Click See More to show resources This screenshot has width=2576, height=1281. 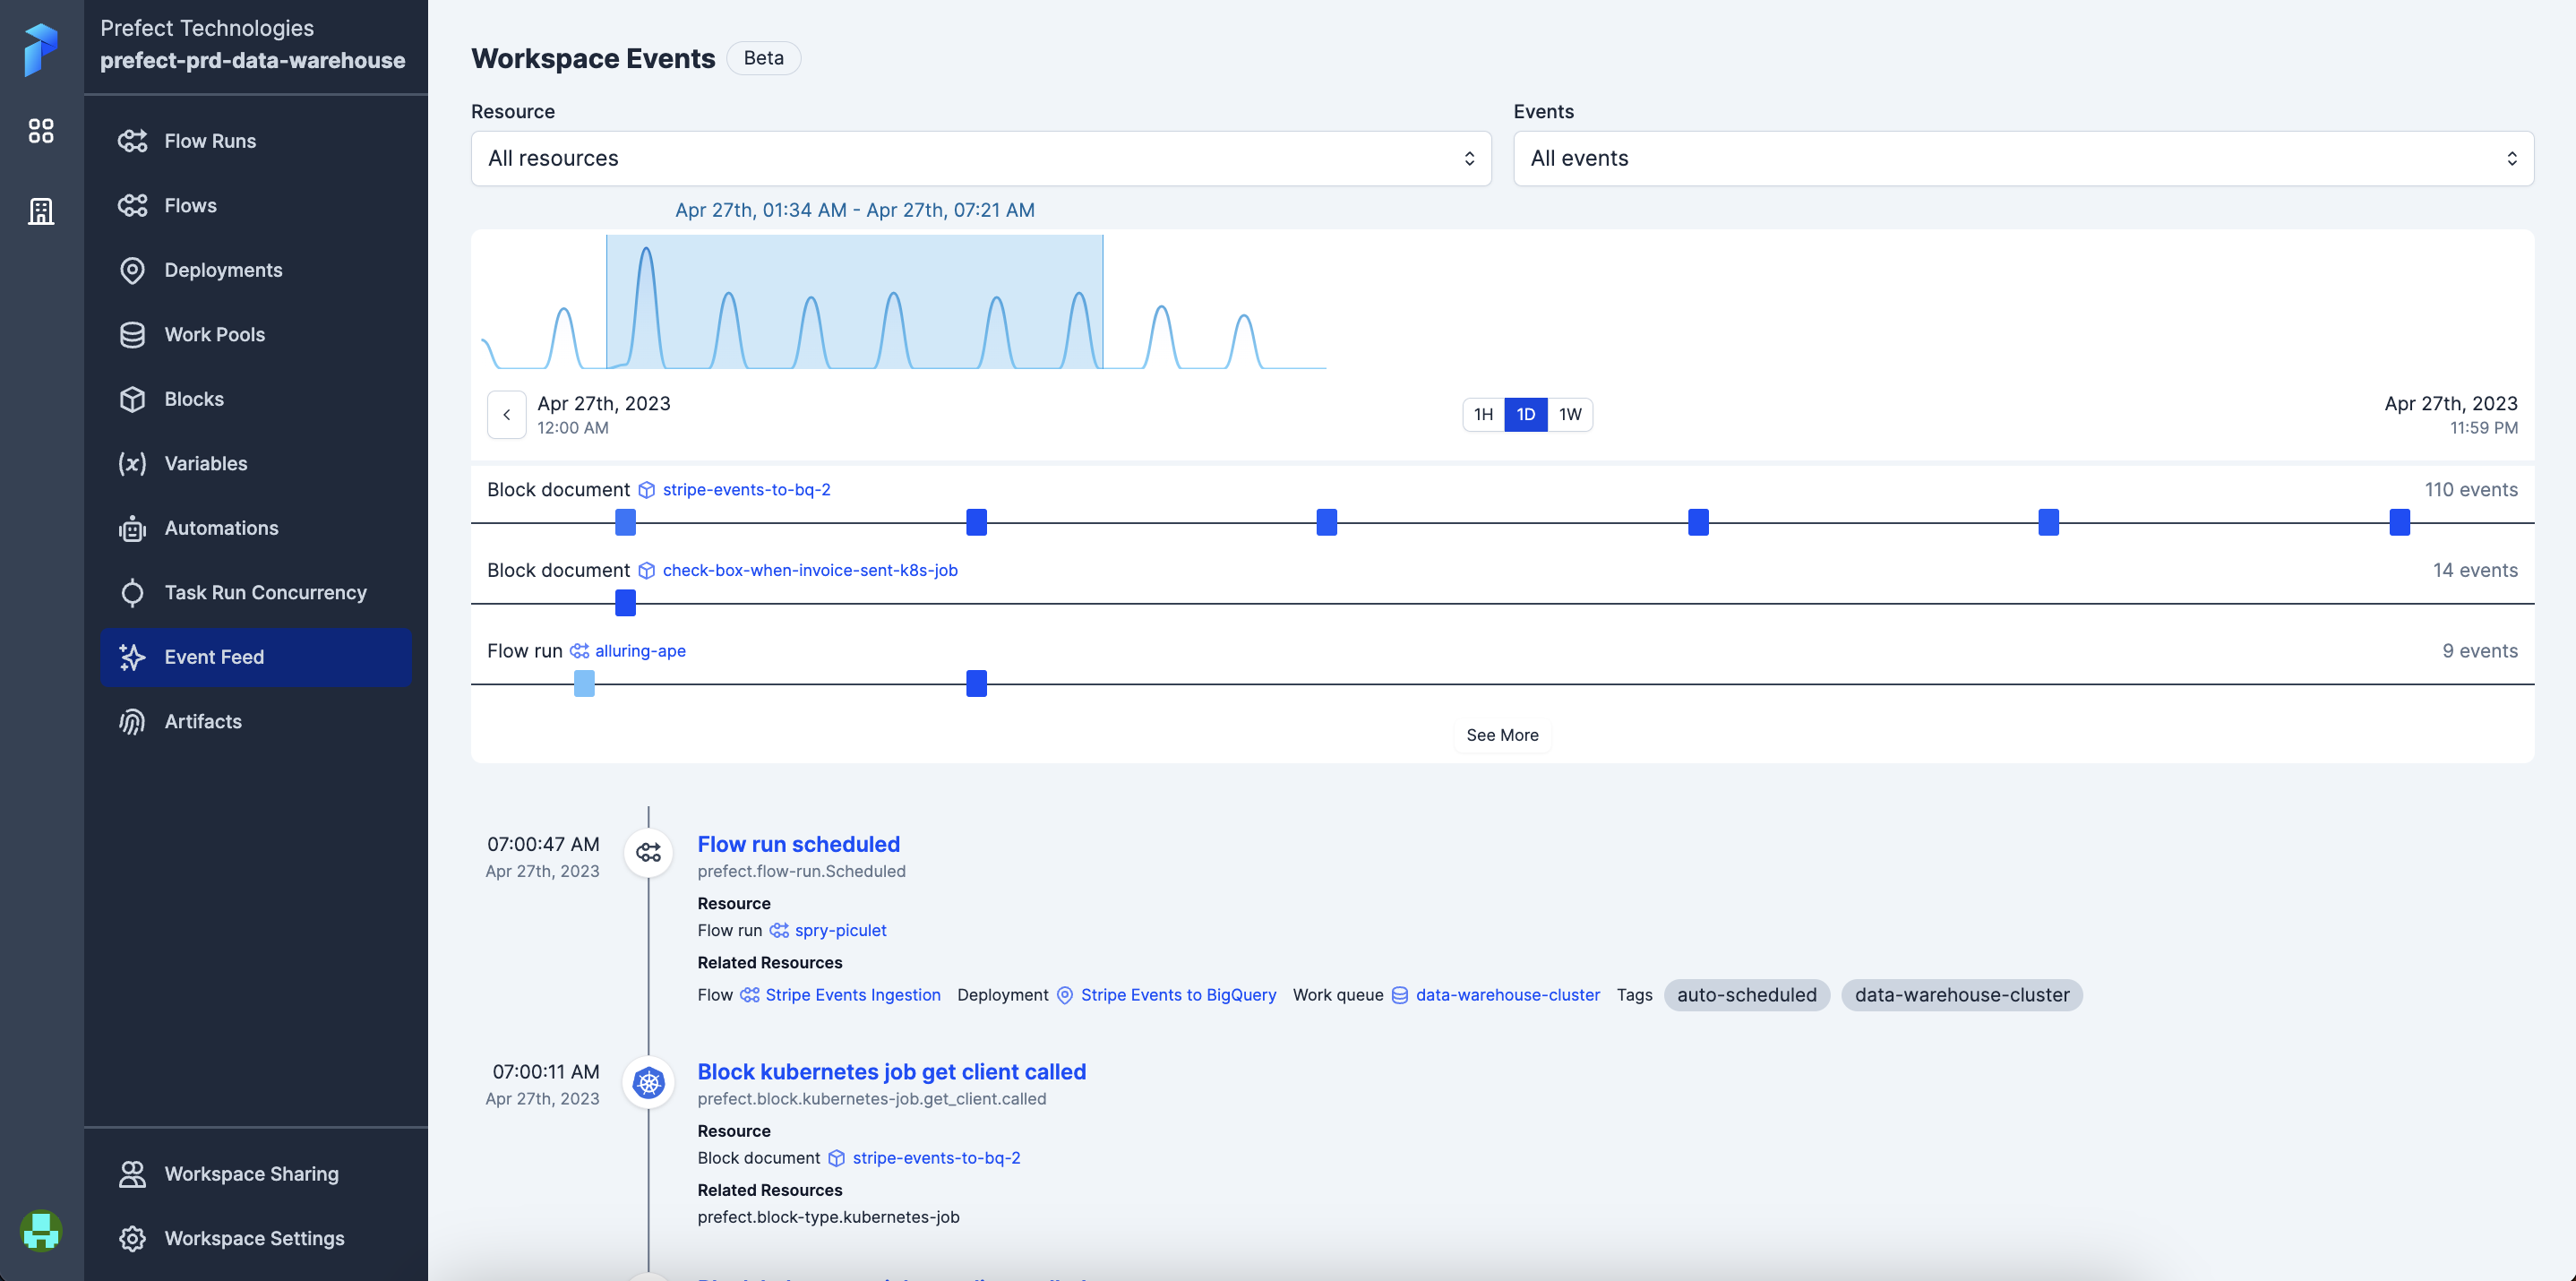click(x=1502, y=735)
